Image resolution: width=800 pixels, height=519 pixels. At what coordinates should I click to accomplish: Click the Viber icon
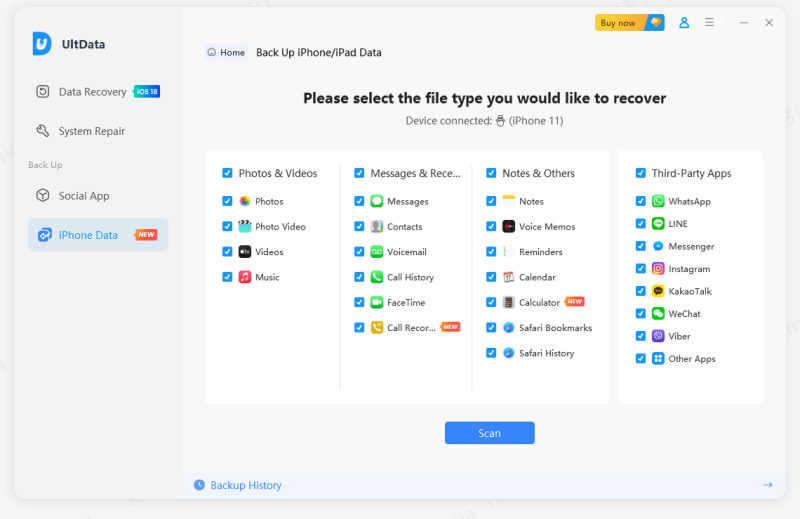tap(658, 336)
